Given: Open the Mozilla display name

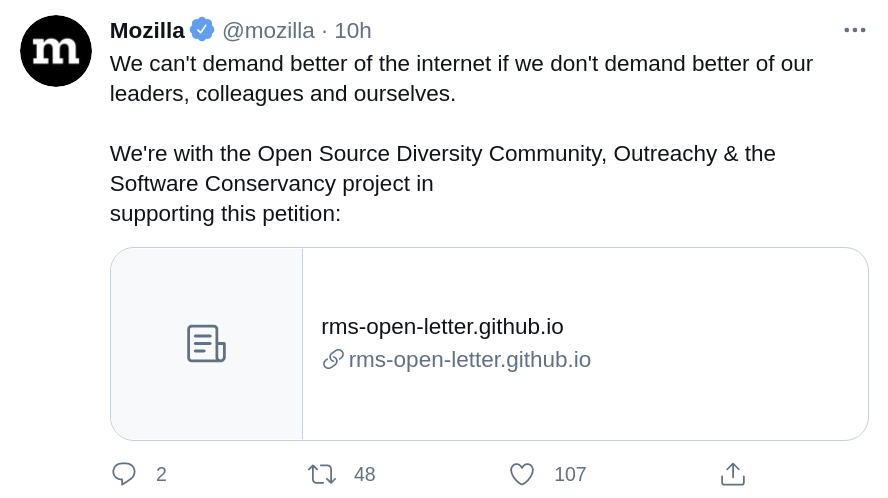Looking at the screenshot, I should point(147,31).
